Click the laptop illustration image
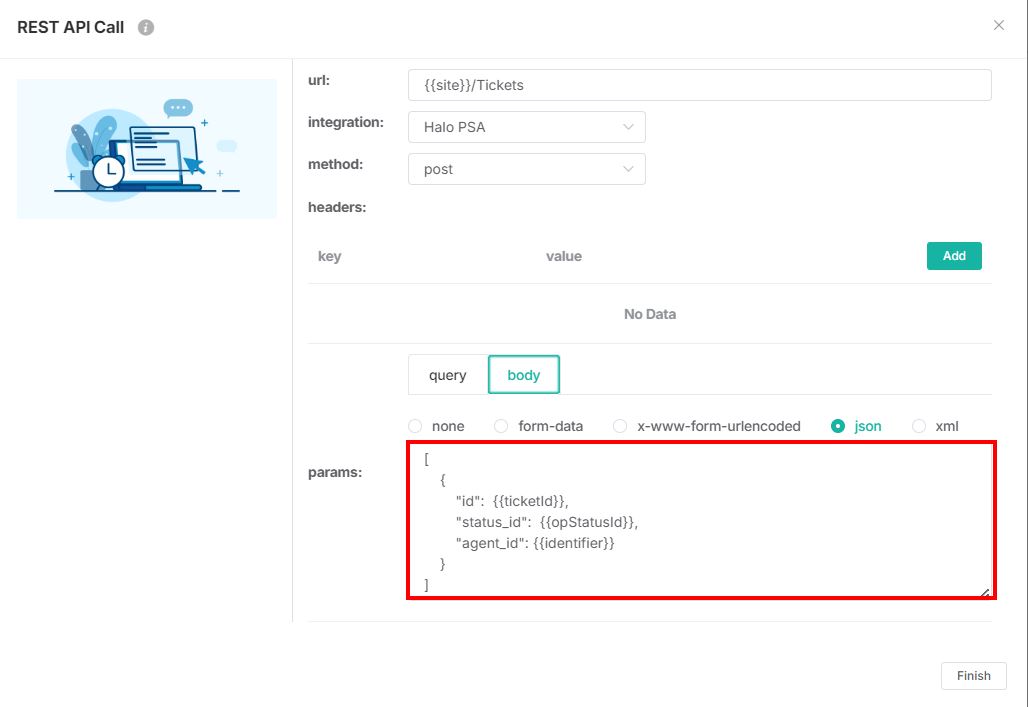 pos(146,148)
